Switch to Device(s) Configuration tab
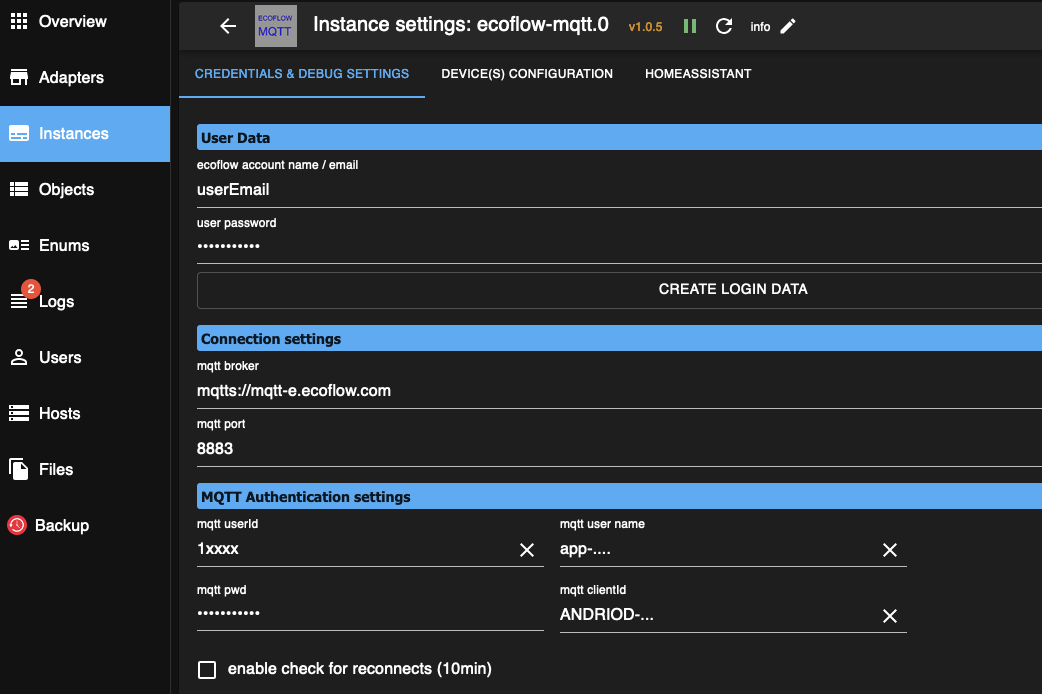 coord(527,74)
